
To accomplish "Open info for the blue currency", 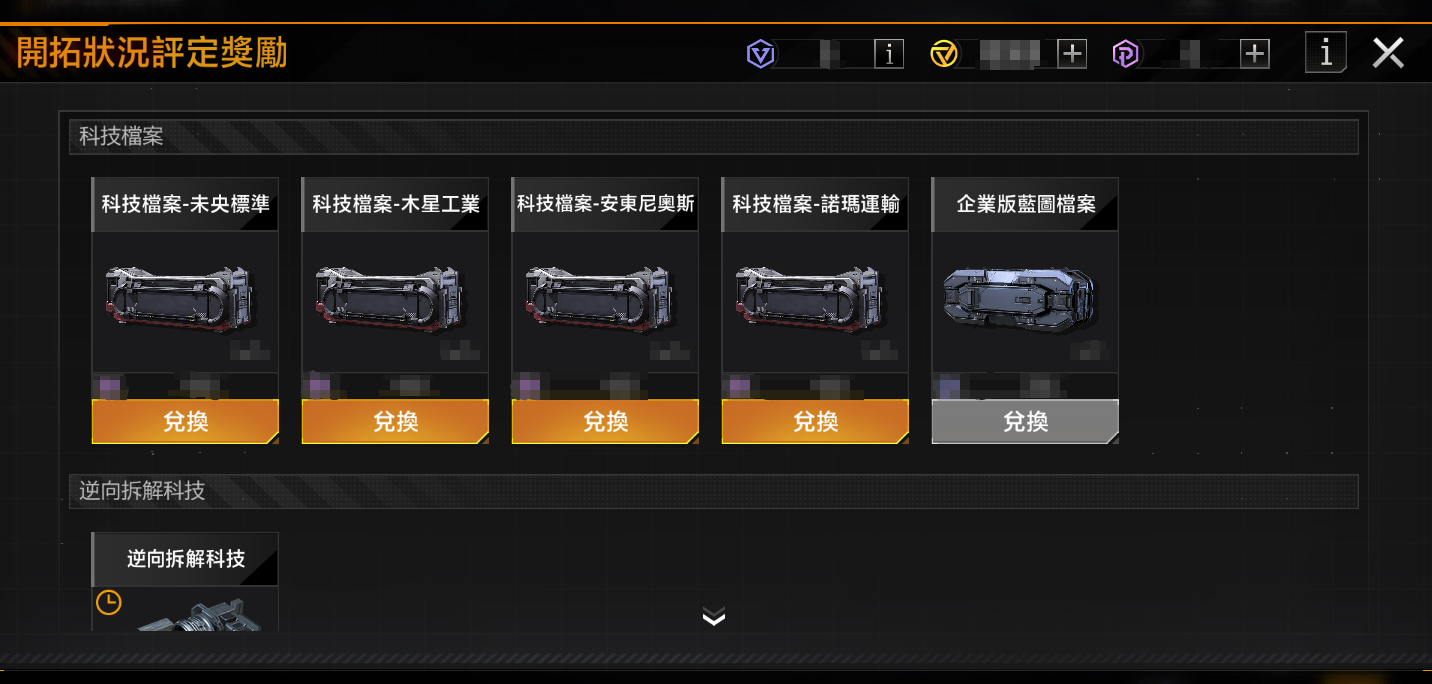I will click(x=889, y=54).
